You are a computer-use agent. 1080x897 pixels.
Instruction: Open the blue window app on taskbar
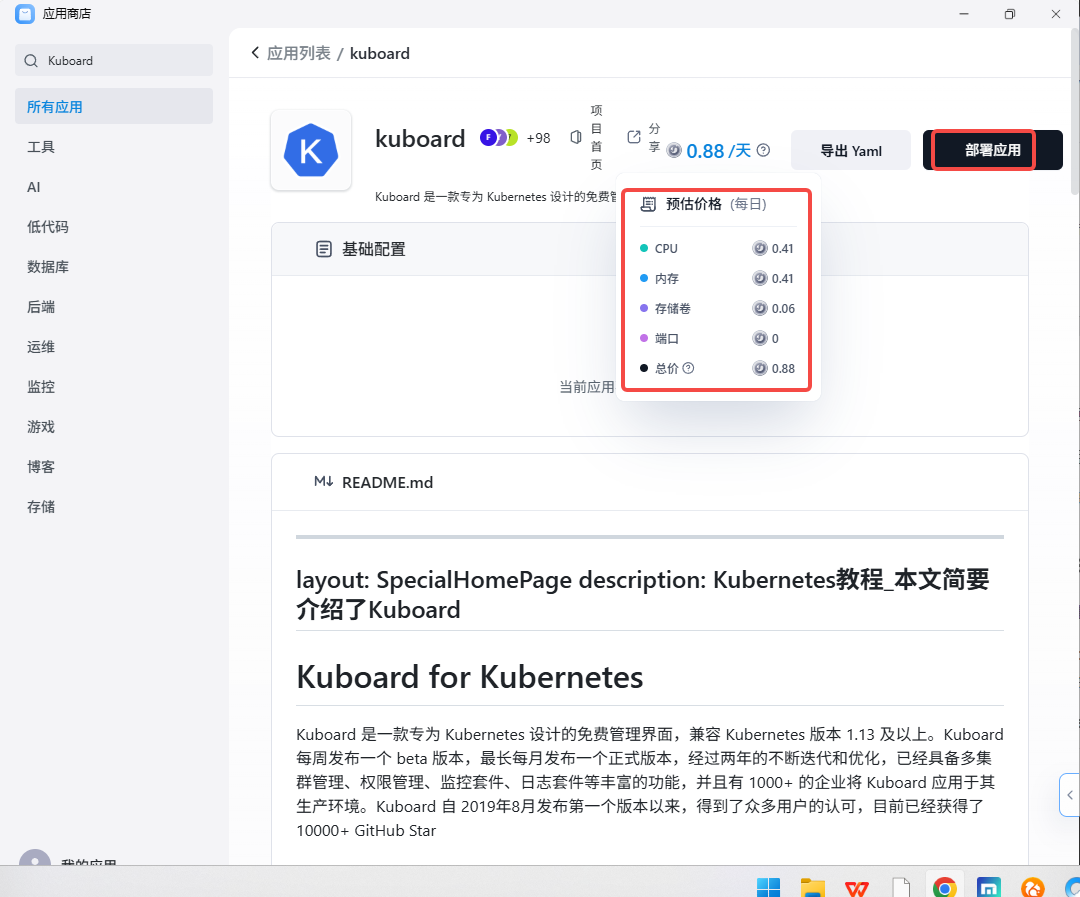click(x=989, y=887)
